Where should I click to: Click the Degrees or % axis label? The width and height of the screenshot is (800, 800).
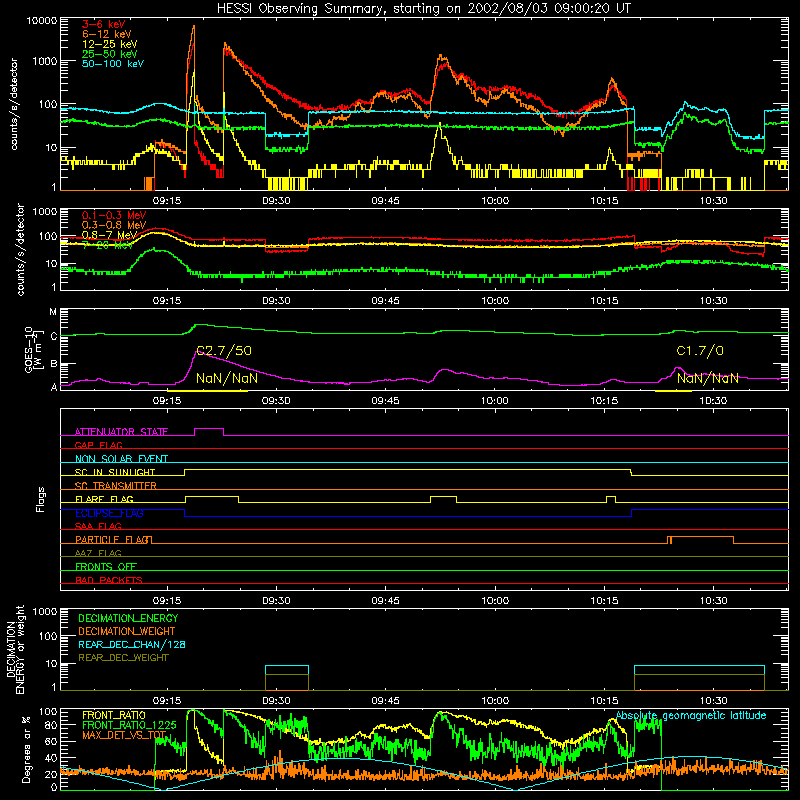coord(26,750)
